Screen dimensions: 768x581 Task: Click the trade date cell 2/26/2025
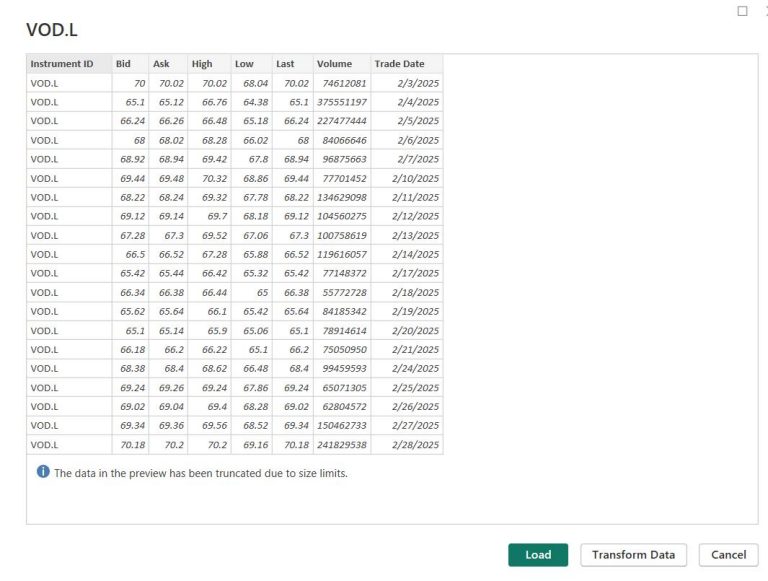407,407
